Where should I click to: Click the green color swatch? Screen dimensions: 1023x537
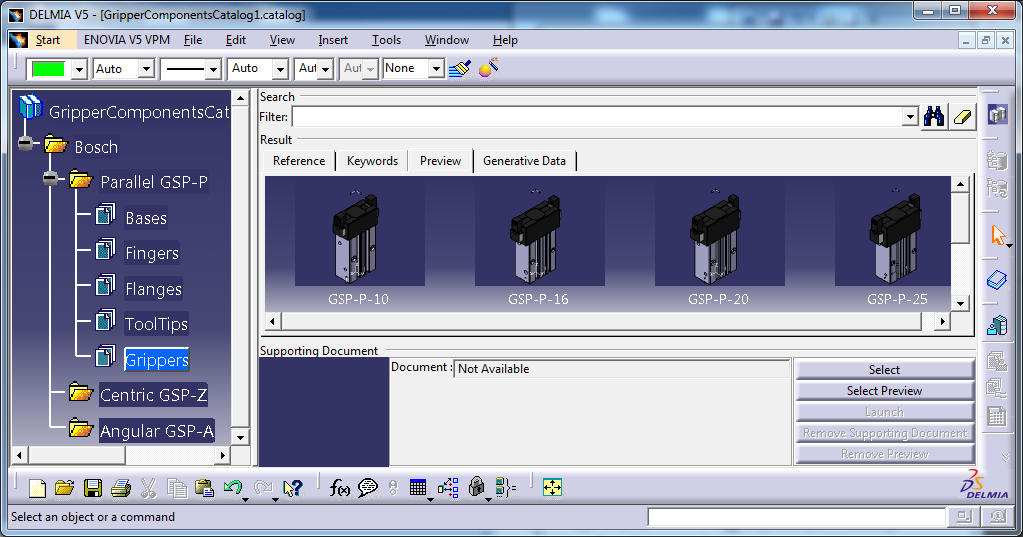[x=48, y=69]
